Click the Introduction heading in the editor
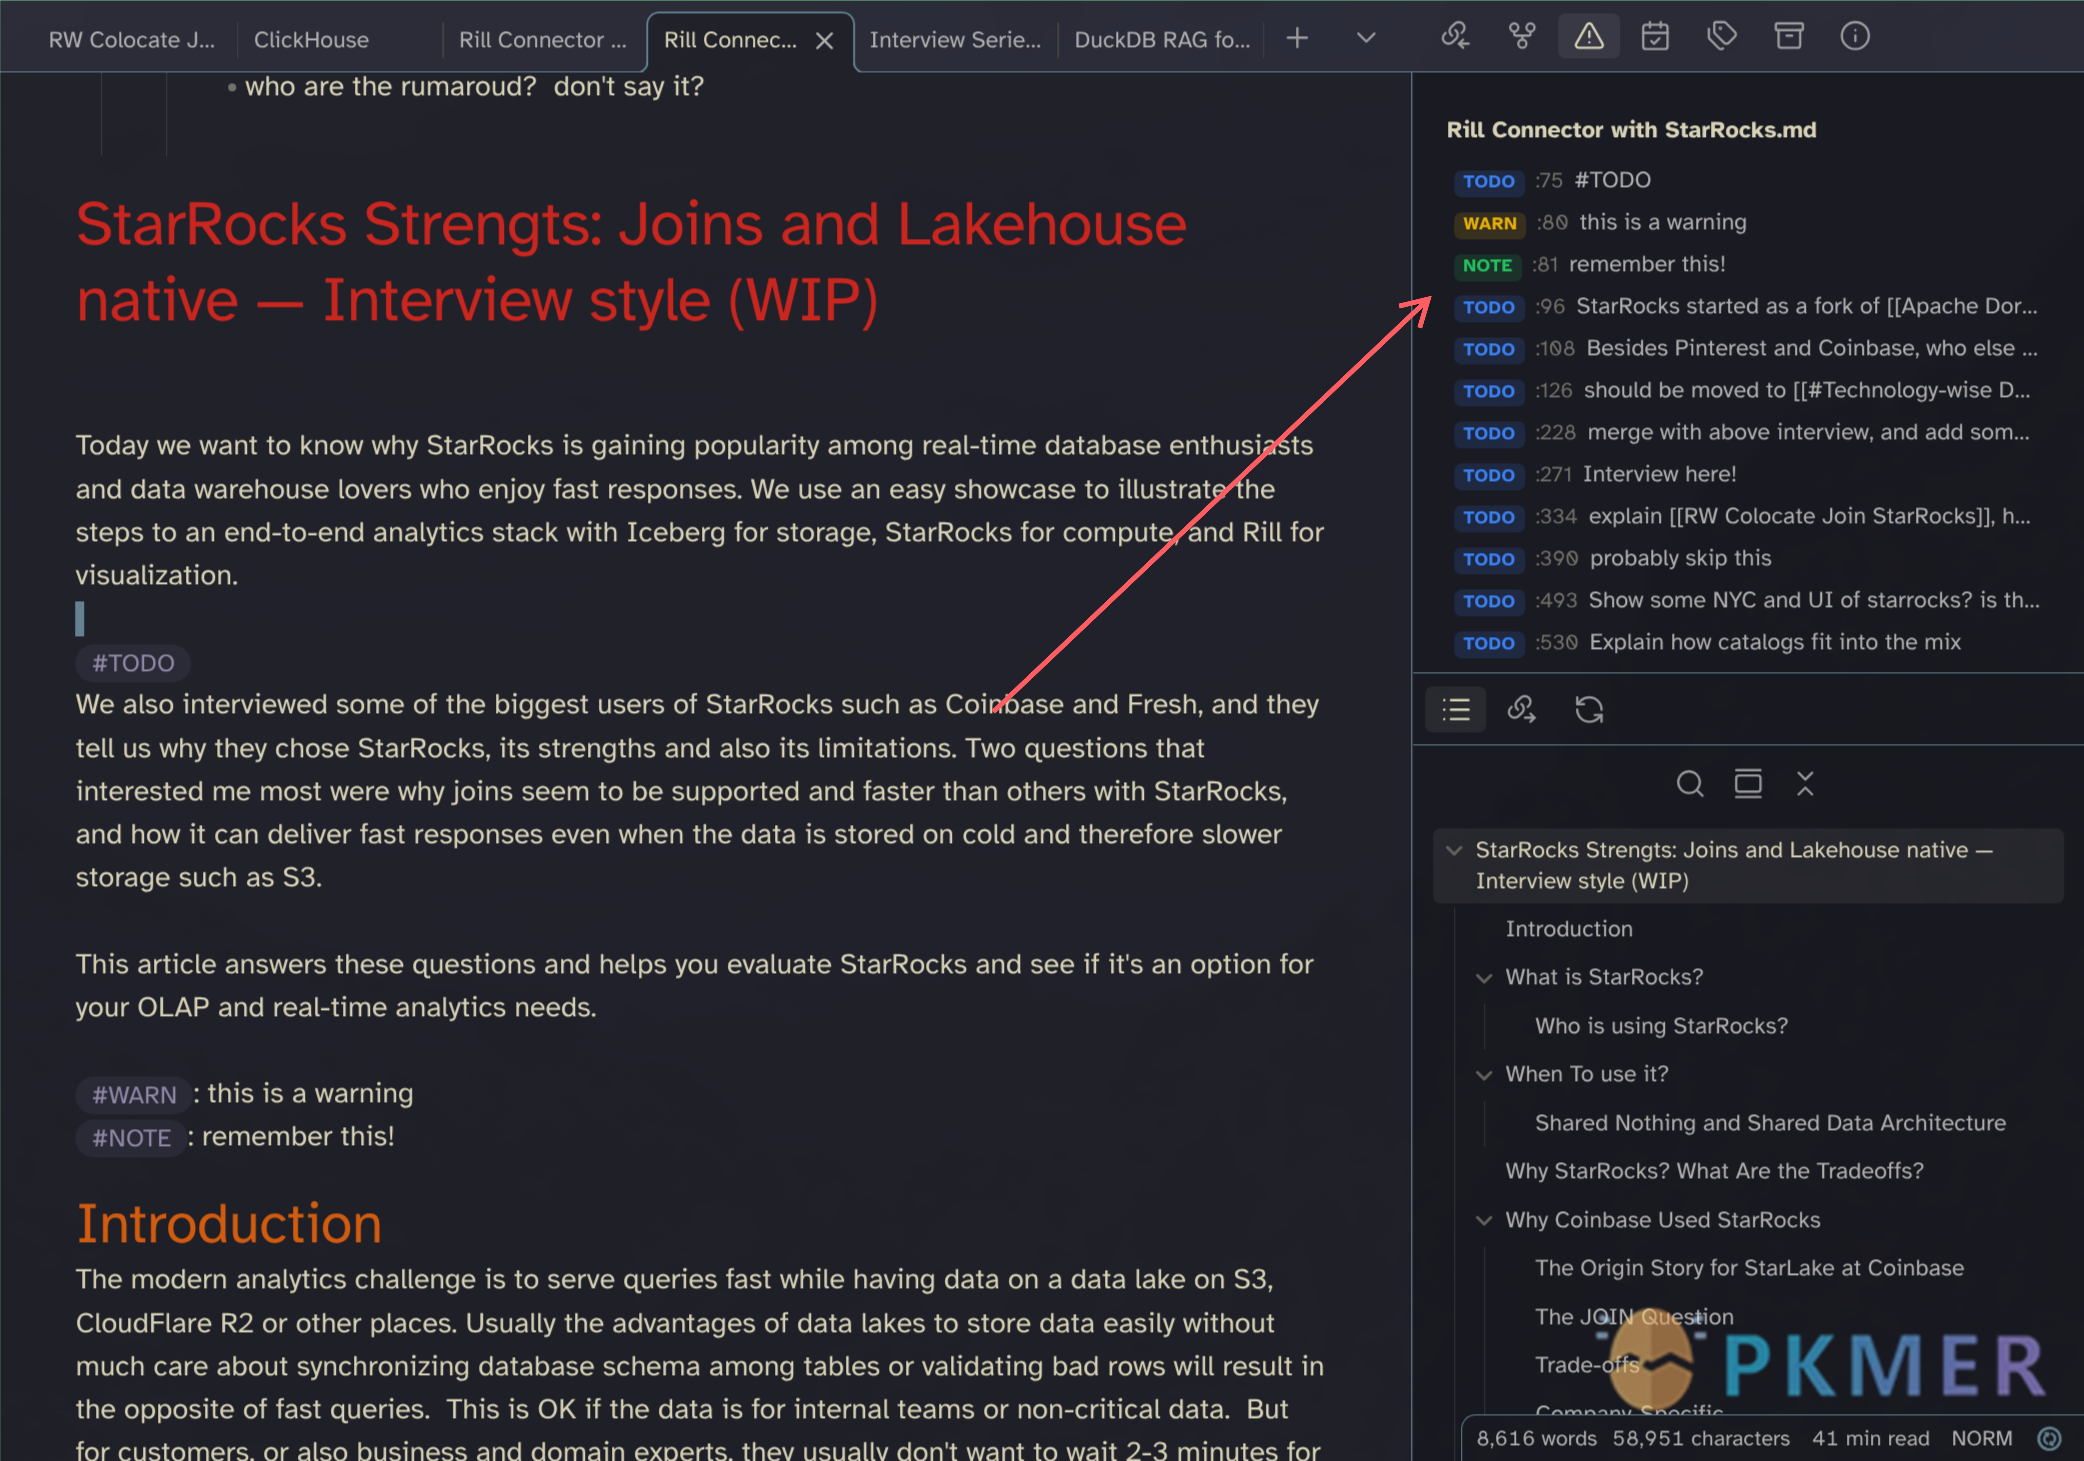 pos(229,1224)
